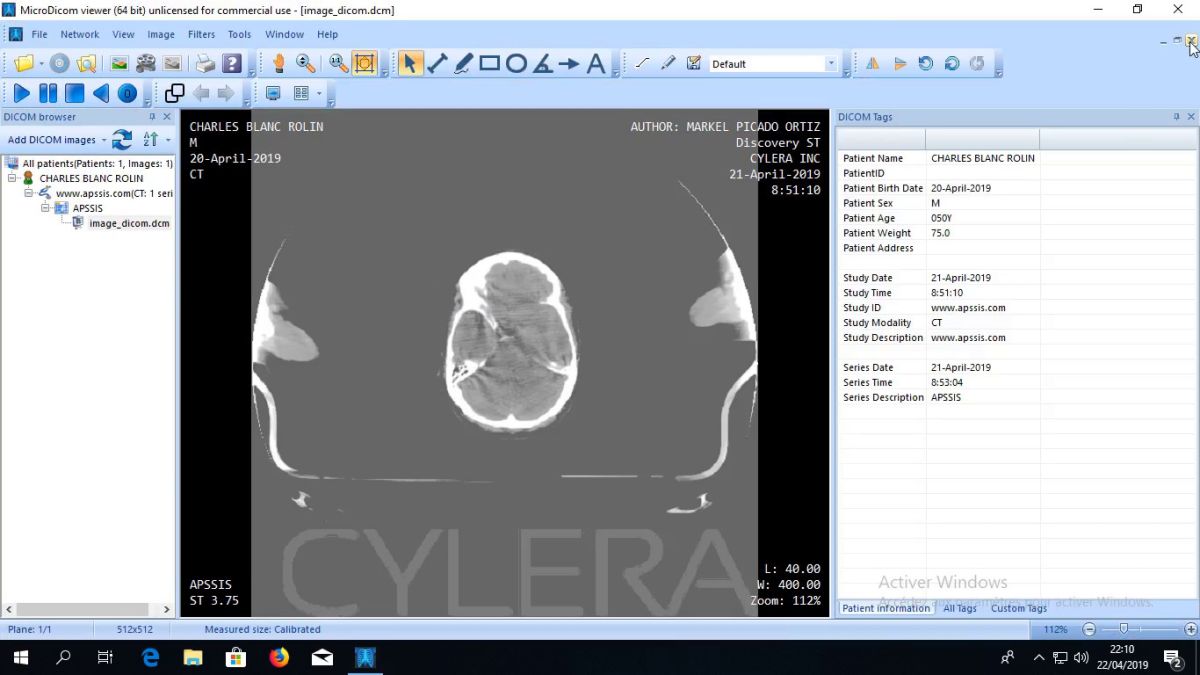
Task: Pick the Angle measurement tool
Action: 542,64
